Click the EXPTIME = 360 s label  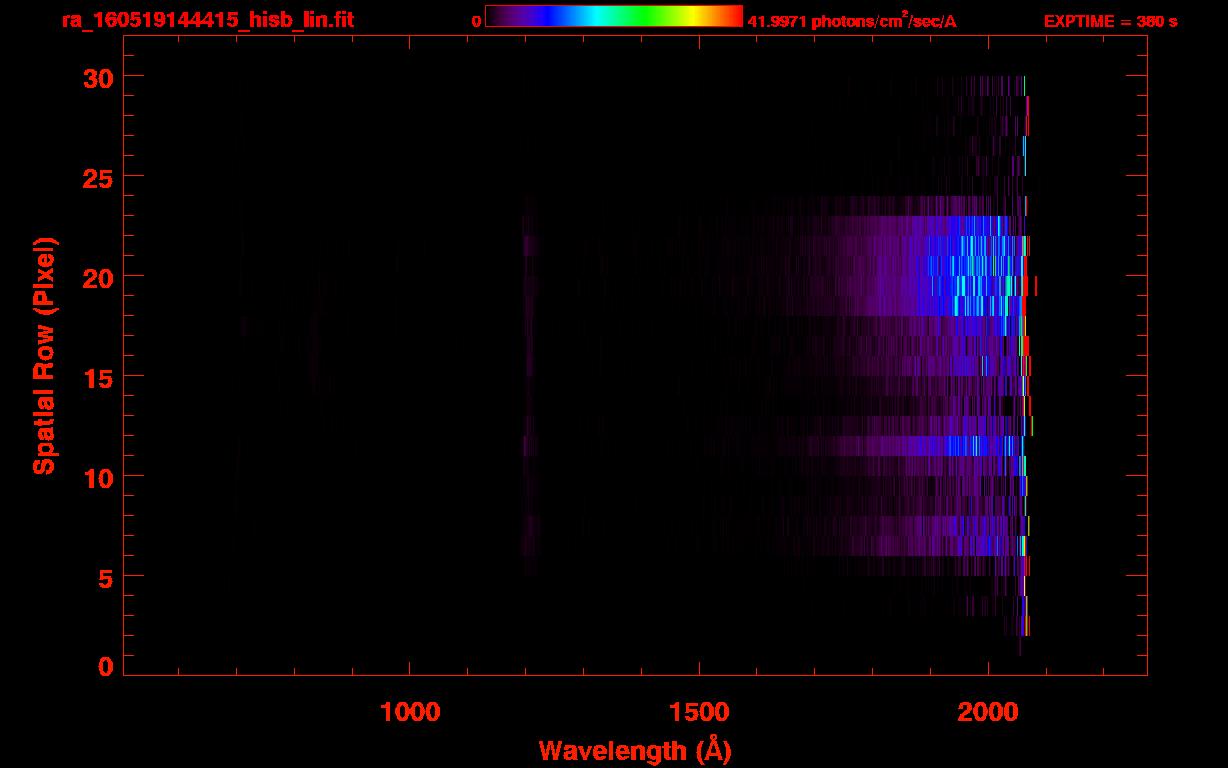[x=1110, y=21]
